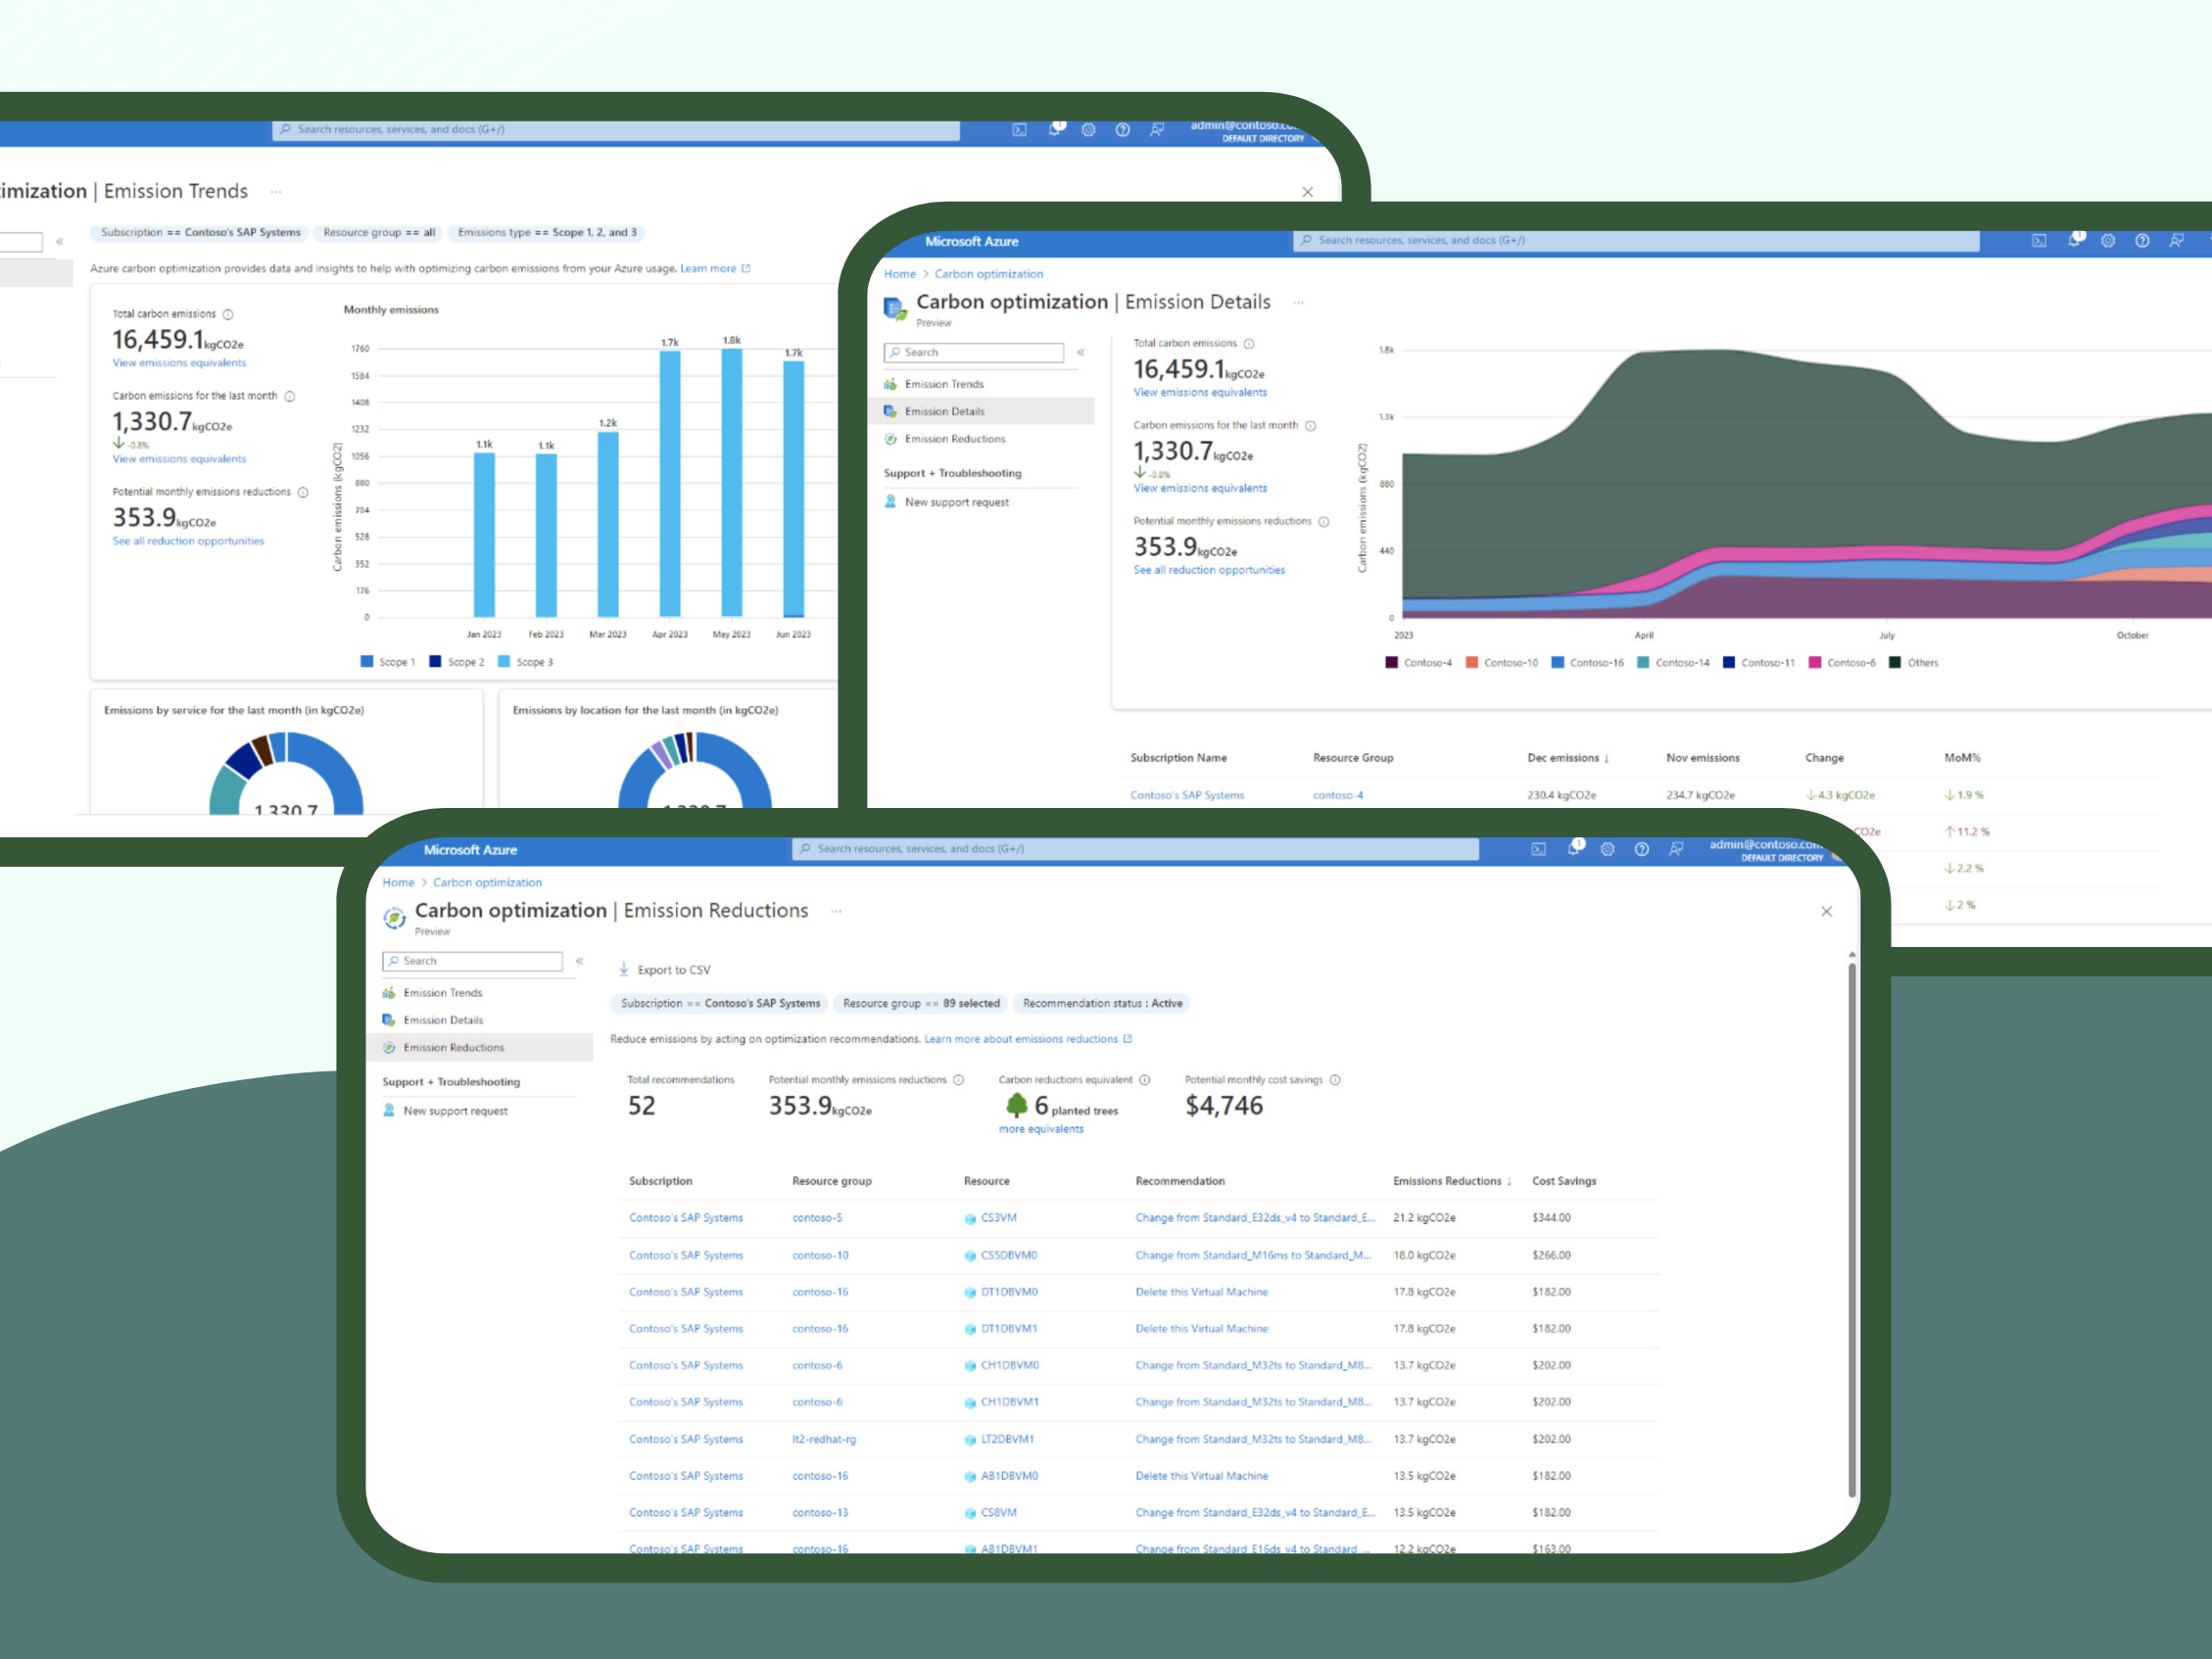The image size is (2212, 1659).
Task: Open Cloud Shell icon in Emission Reductions window
Action: point(1538,849)
